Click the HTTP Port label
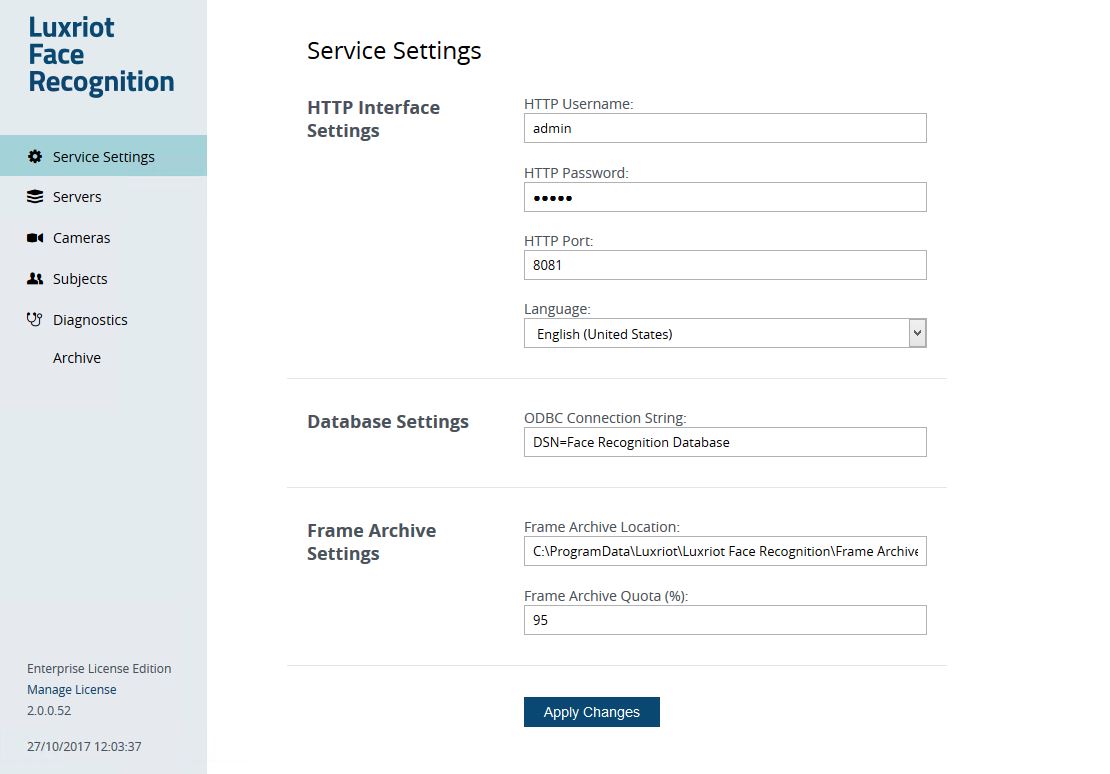This screenshot has width=1110, height=774. pos(559,241)
